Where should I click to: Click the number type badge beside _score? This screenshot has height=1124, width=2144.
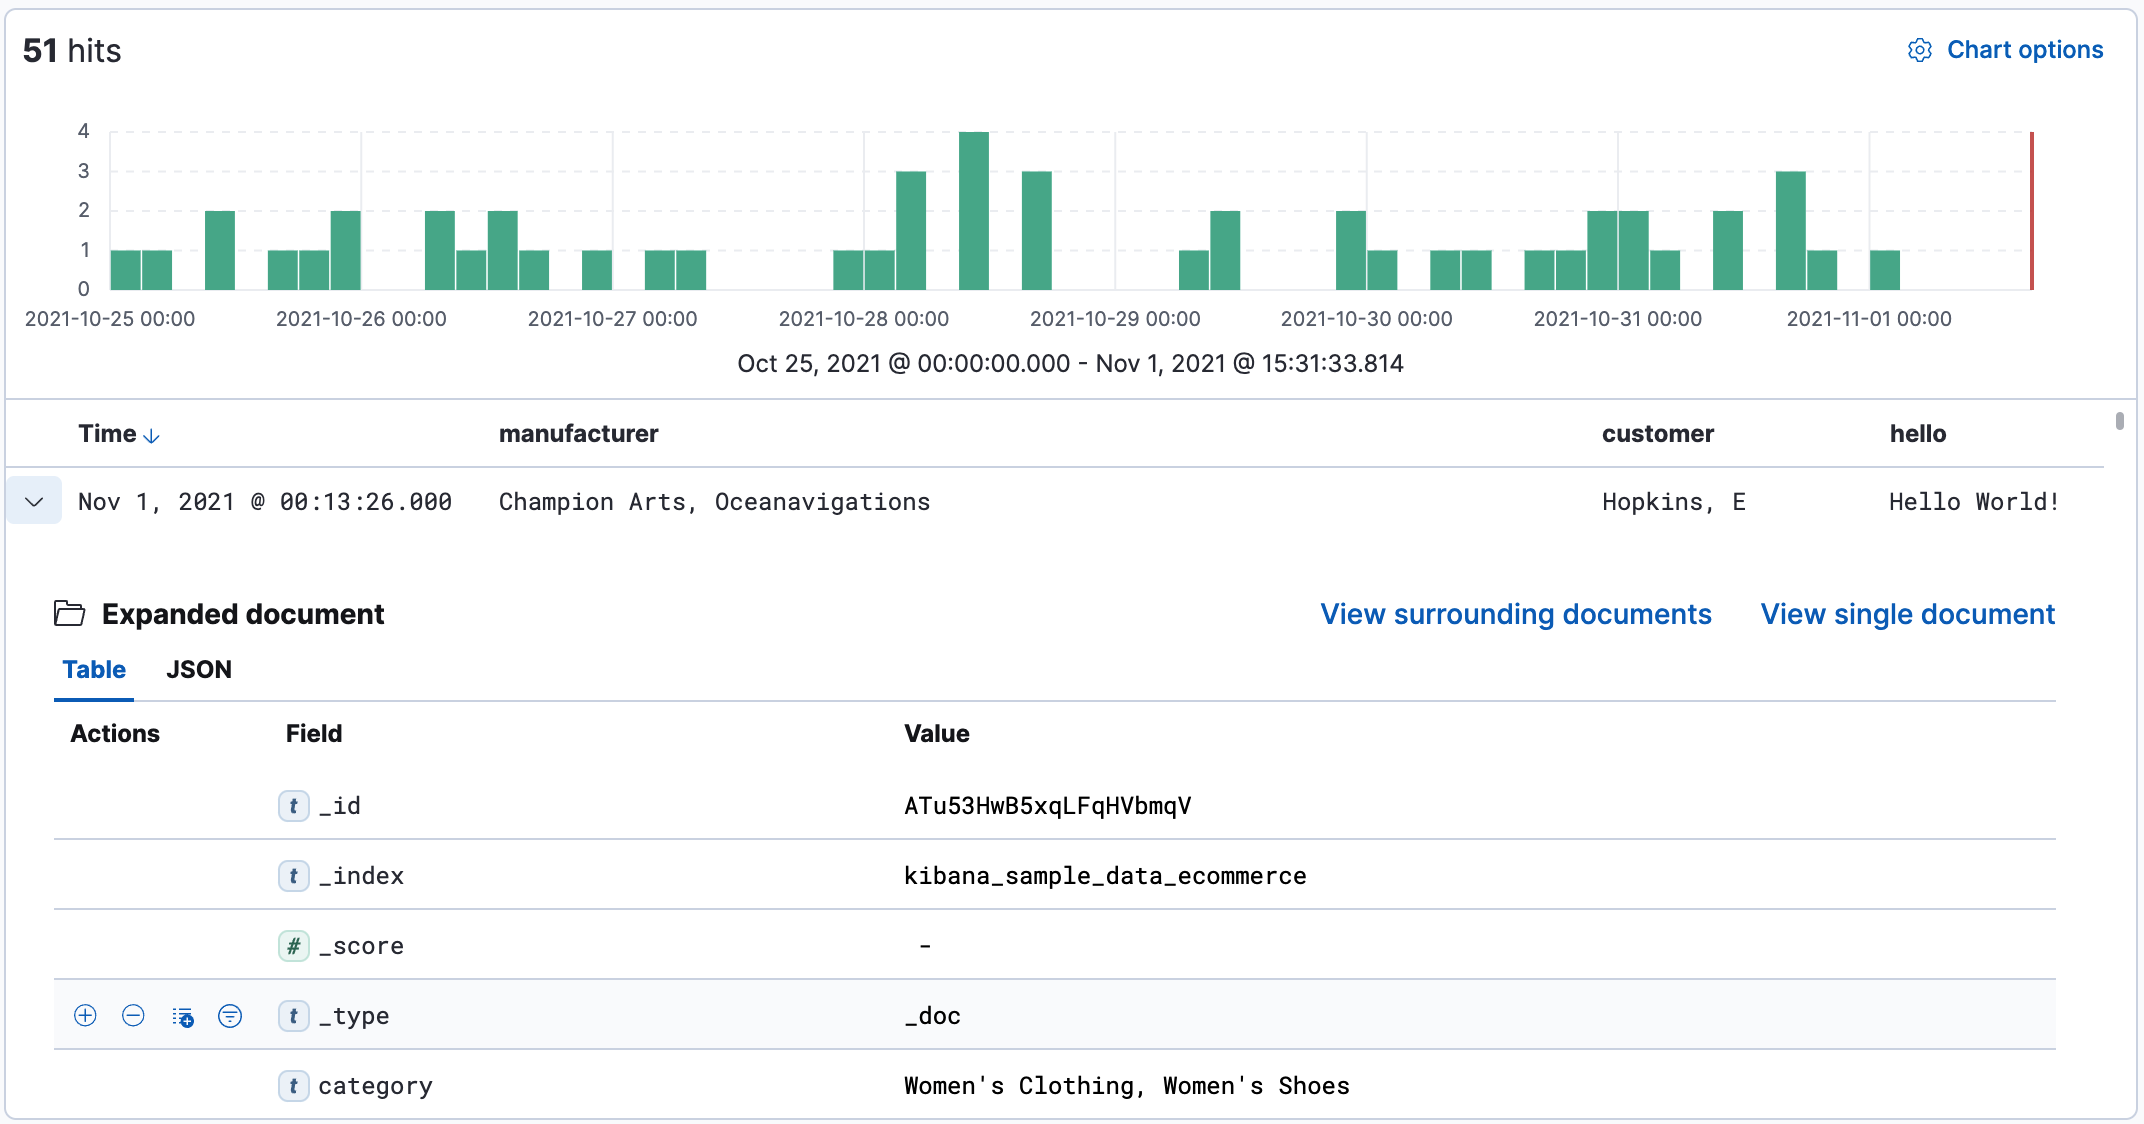[x=293, y=946]
